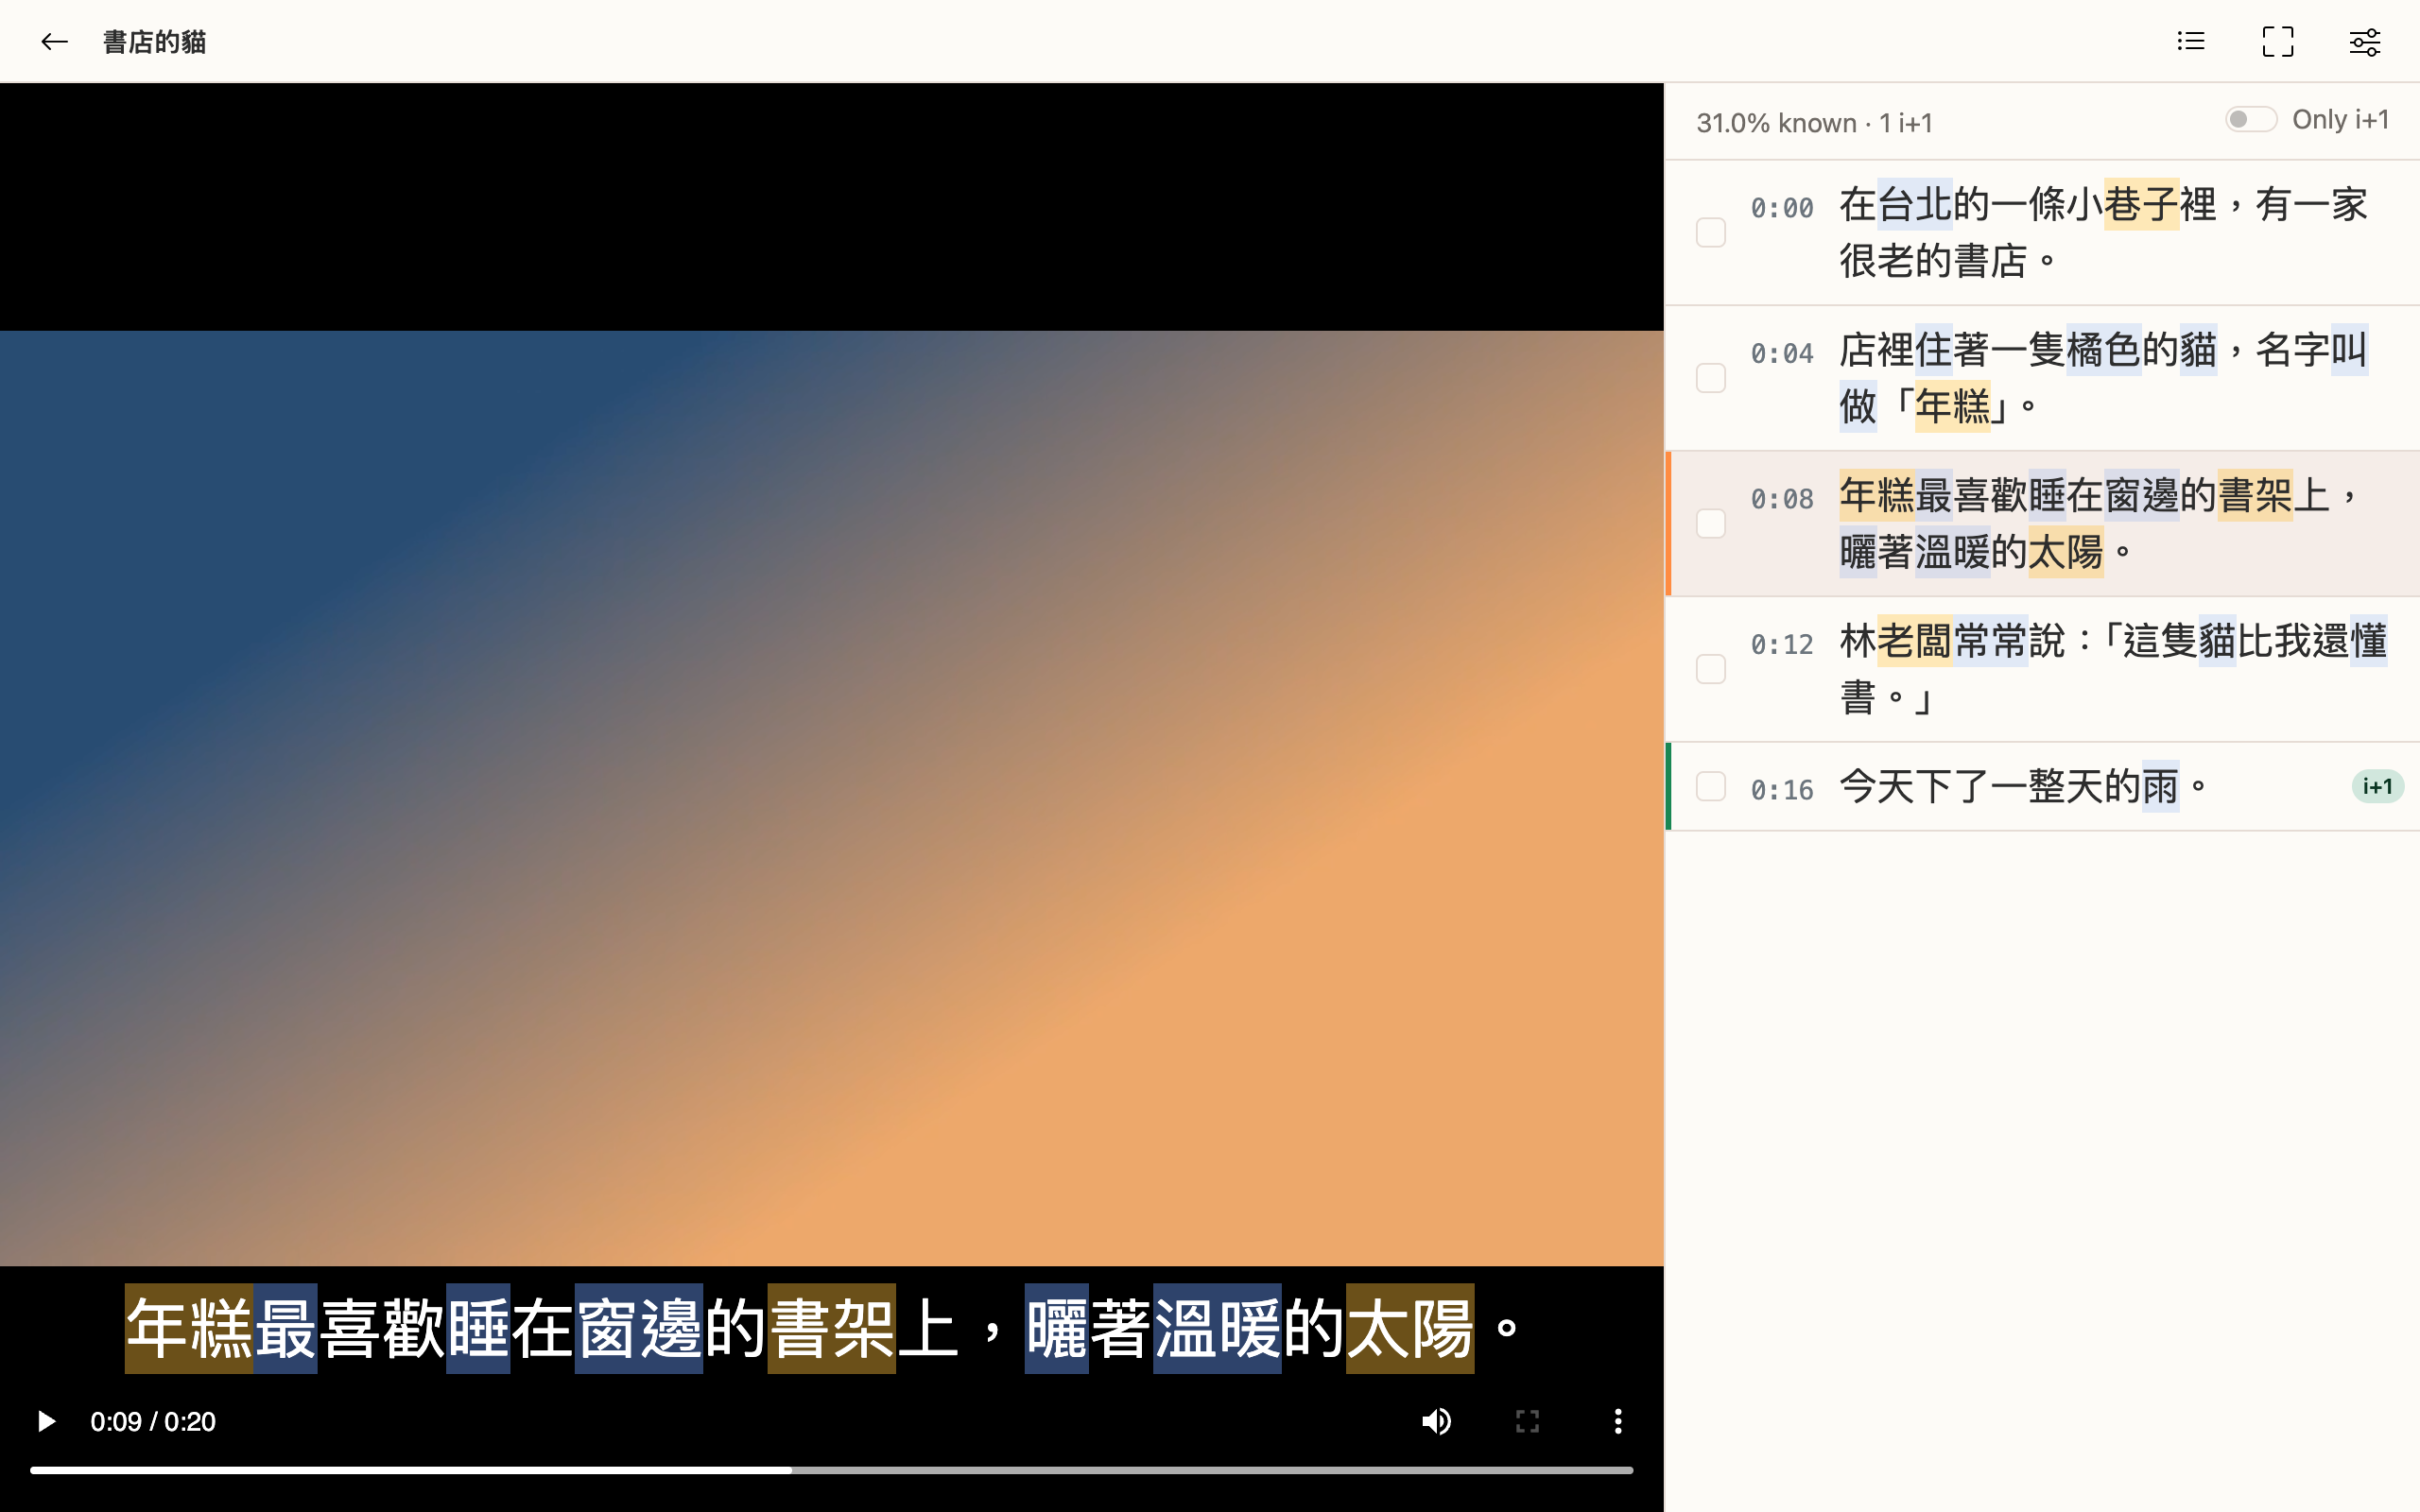Open the transcript list icon
The height and width of the screenshot is (1512, 2420).
[2190, 41]
